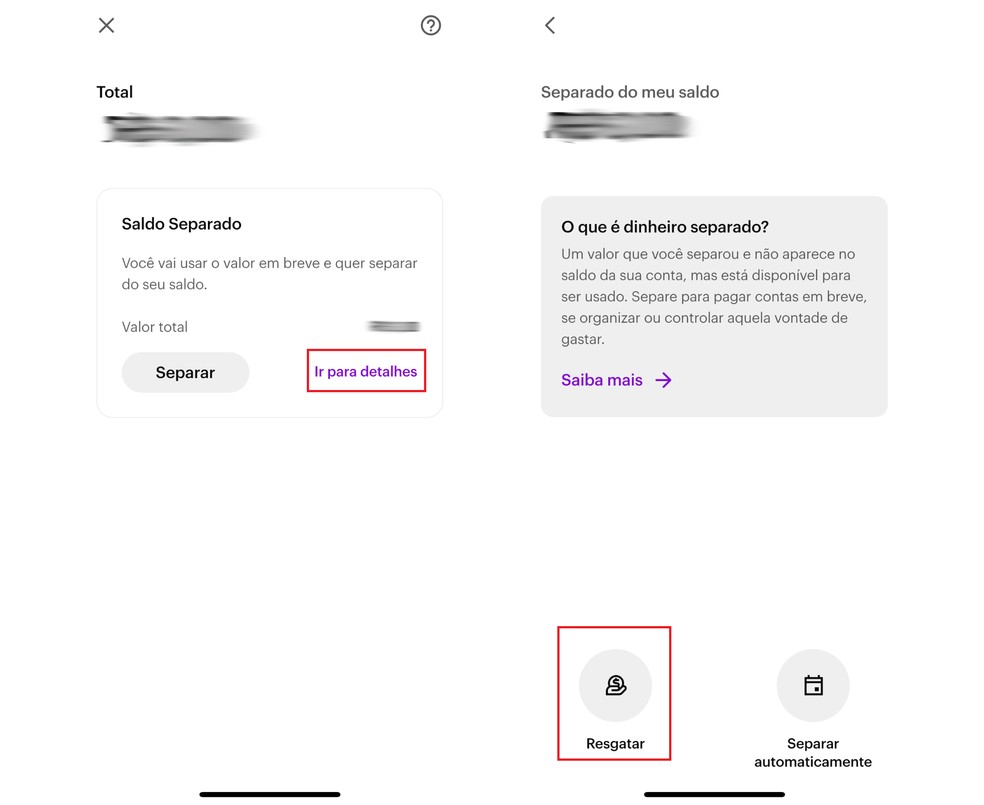Click the arrow beside Saiba mais
Image resolution: width=984 pixels, height=805 pixels.
(x=663, y=380)
